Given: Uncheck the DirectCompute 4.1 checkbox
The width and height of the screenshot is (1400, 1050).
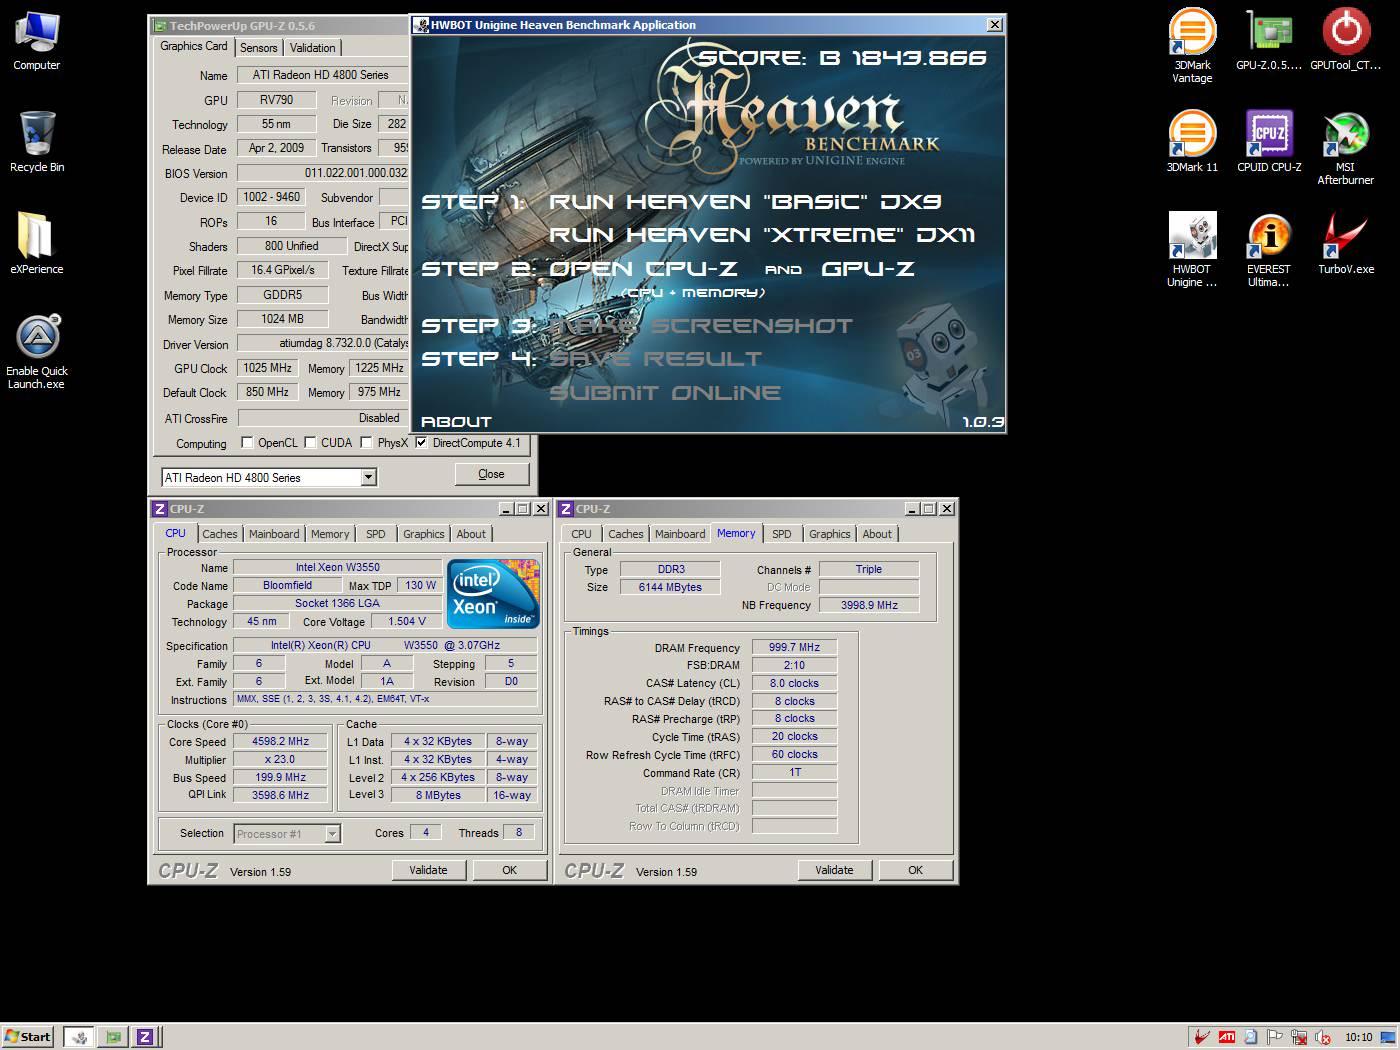Looking at the screenshot, I should pyautogui.click(x=421, y=443).
